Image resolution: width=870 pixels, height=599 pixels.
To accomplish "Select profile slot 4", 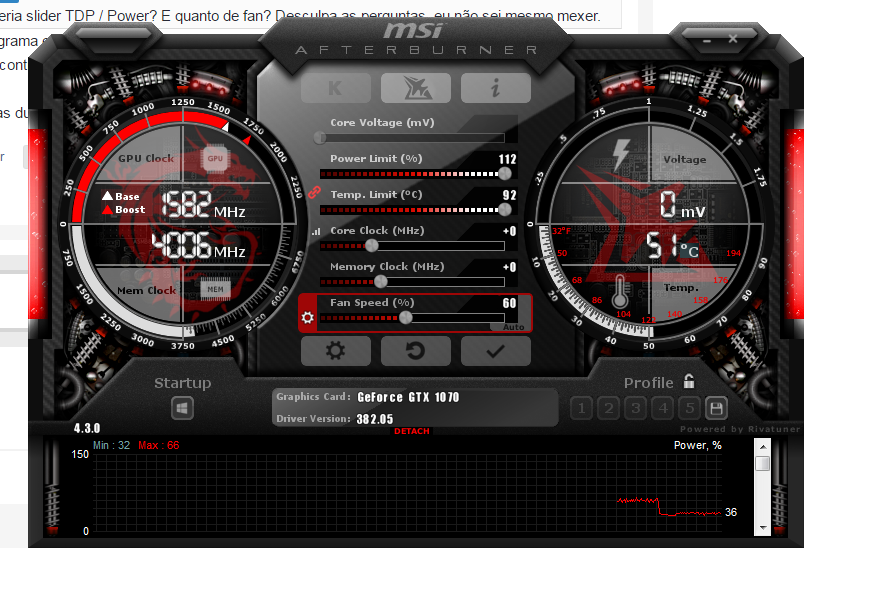I will click(663, 409).
